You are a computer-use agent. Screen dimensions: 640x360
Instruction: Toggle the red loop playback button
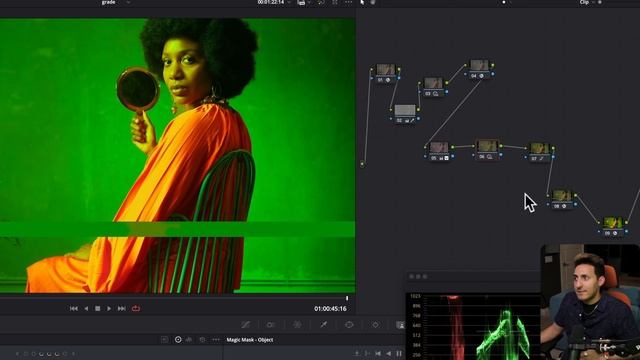tap(136, 309)
